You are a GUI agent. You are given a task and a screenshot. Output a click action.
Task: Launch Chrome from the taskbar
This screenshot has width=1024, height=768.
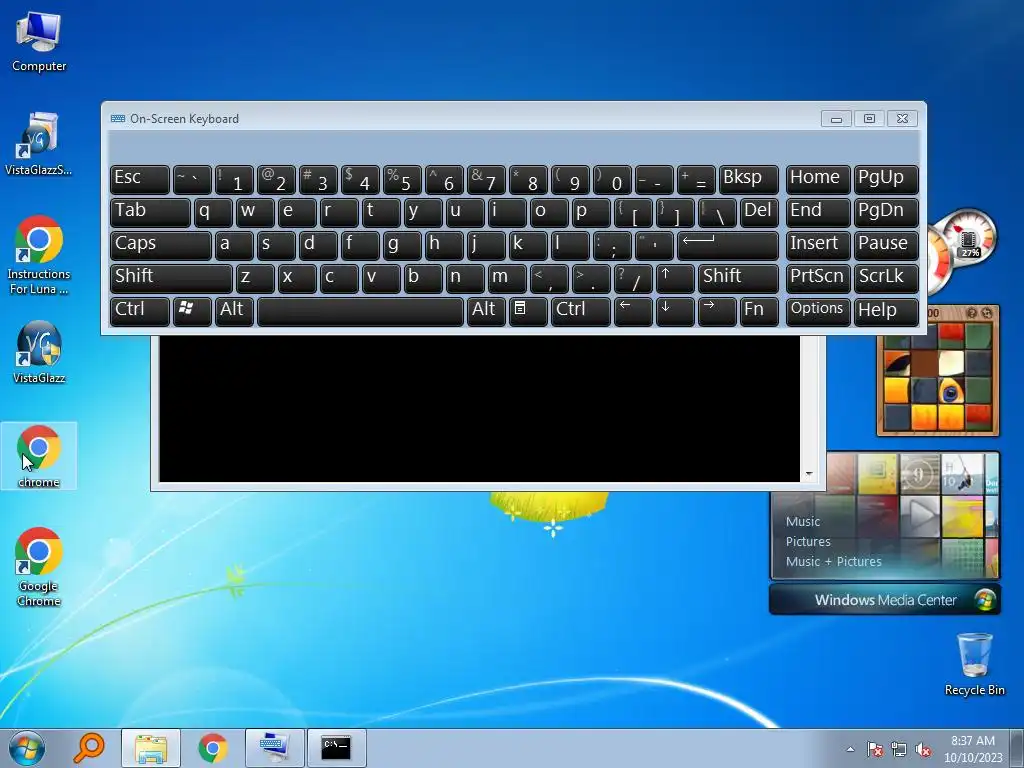213,748
